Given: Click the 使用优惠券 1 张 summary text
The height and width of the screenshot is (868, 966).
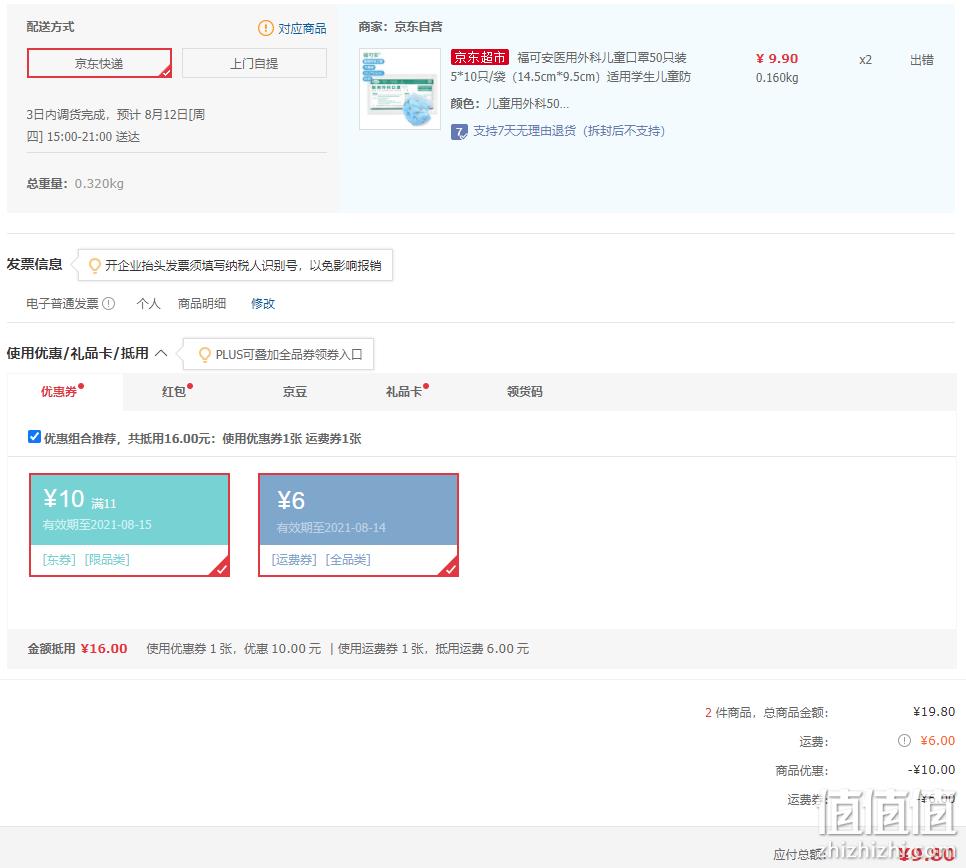Looking at the screenshot, I should coord(233,649).
